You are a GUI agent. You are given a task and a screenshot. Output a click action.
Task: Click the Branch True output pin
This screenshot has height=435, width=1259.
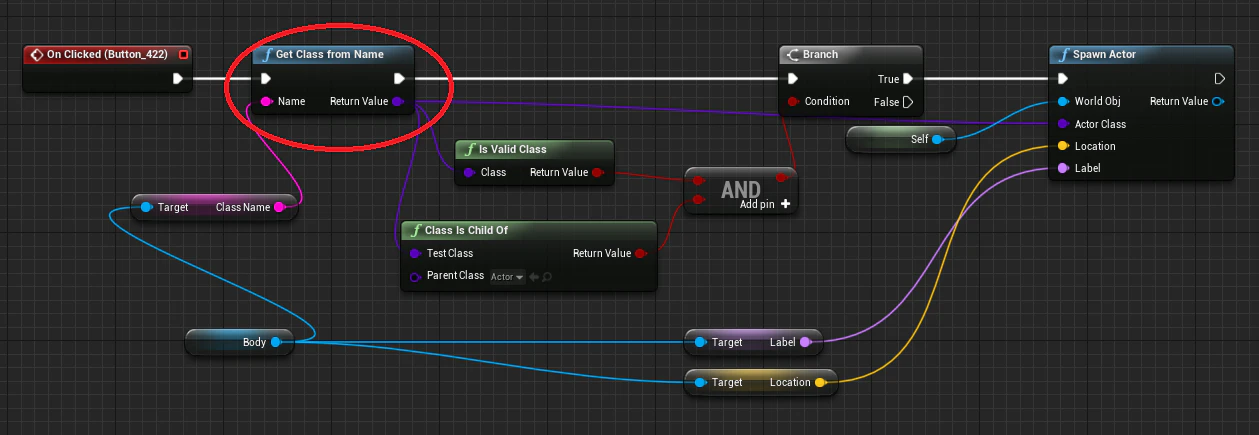(x=908, y=78)
